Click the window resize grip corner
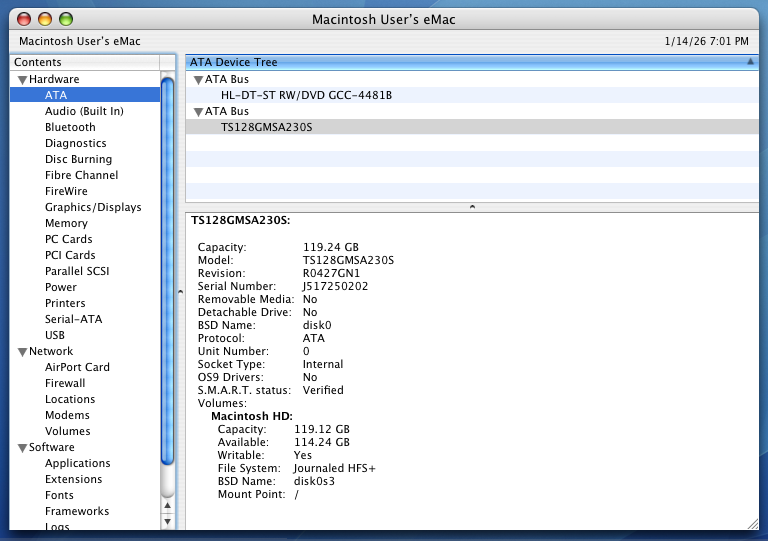 click(x=753, y=523)
